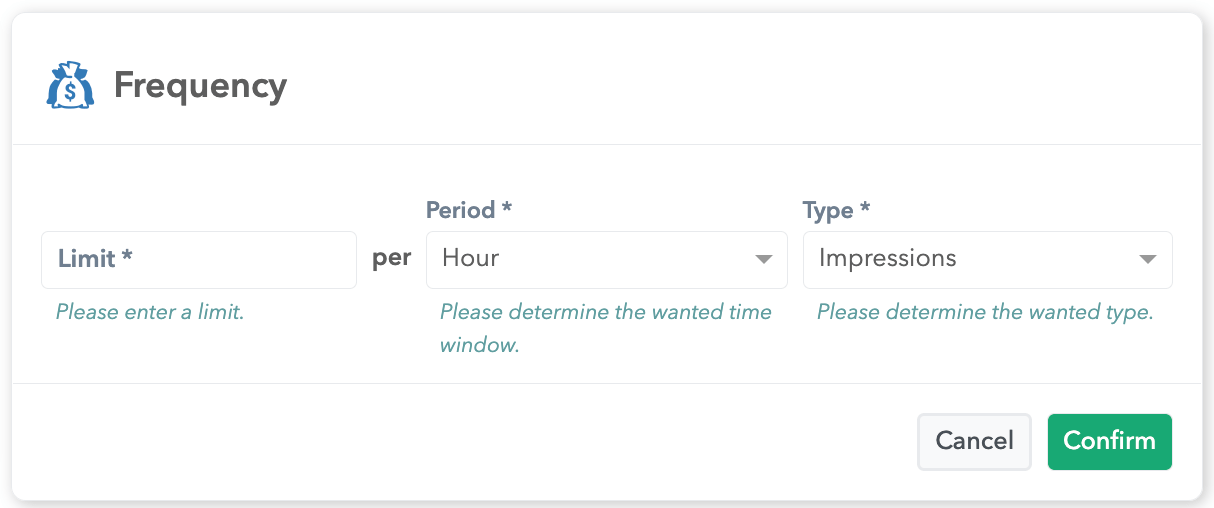Screen dimensions: 1214x508
Task: Click the 'Limit *' placeholder text
Action: [x=96, y=259]
